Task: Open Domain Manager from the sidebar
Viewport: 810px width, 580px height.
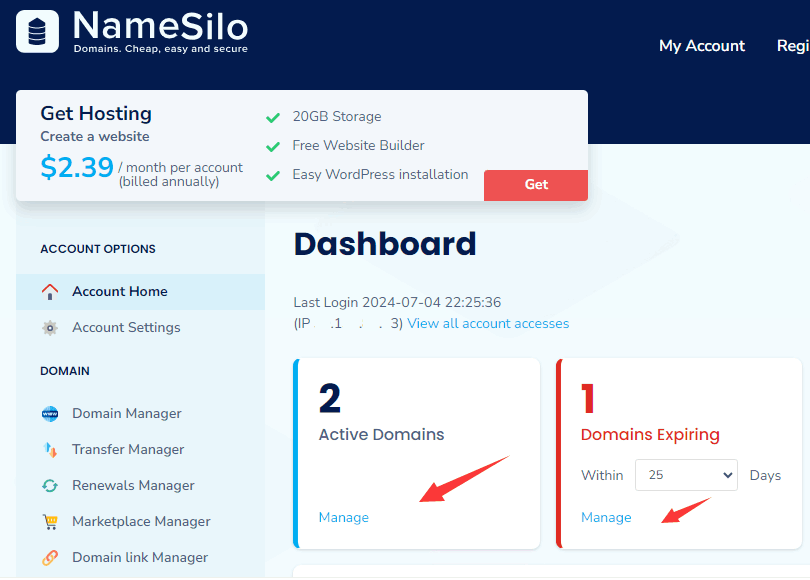Action: pyautogui.click(x=126, y=414)
